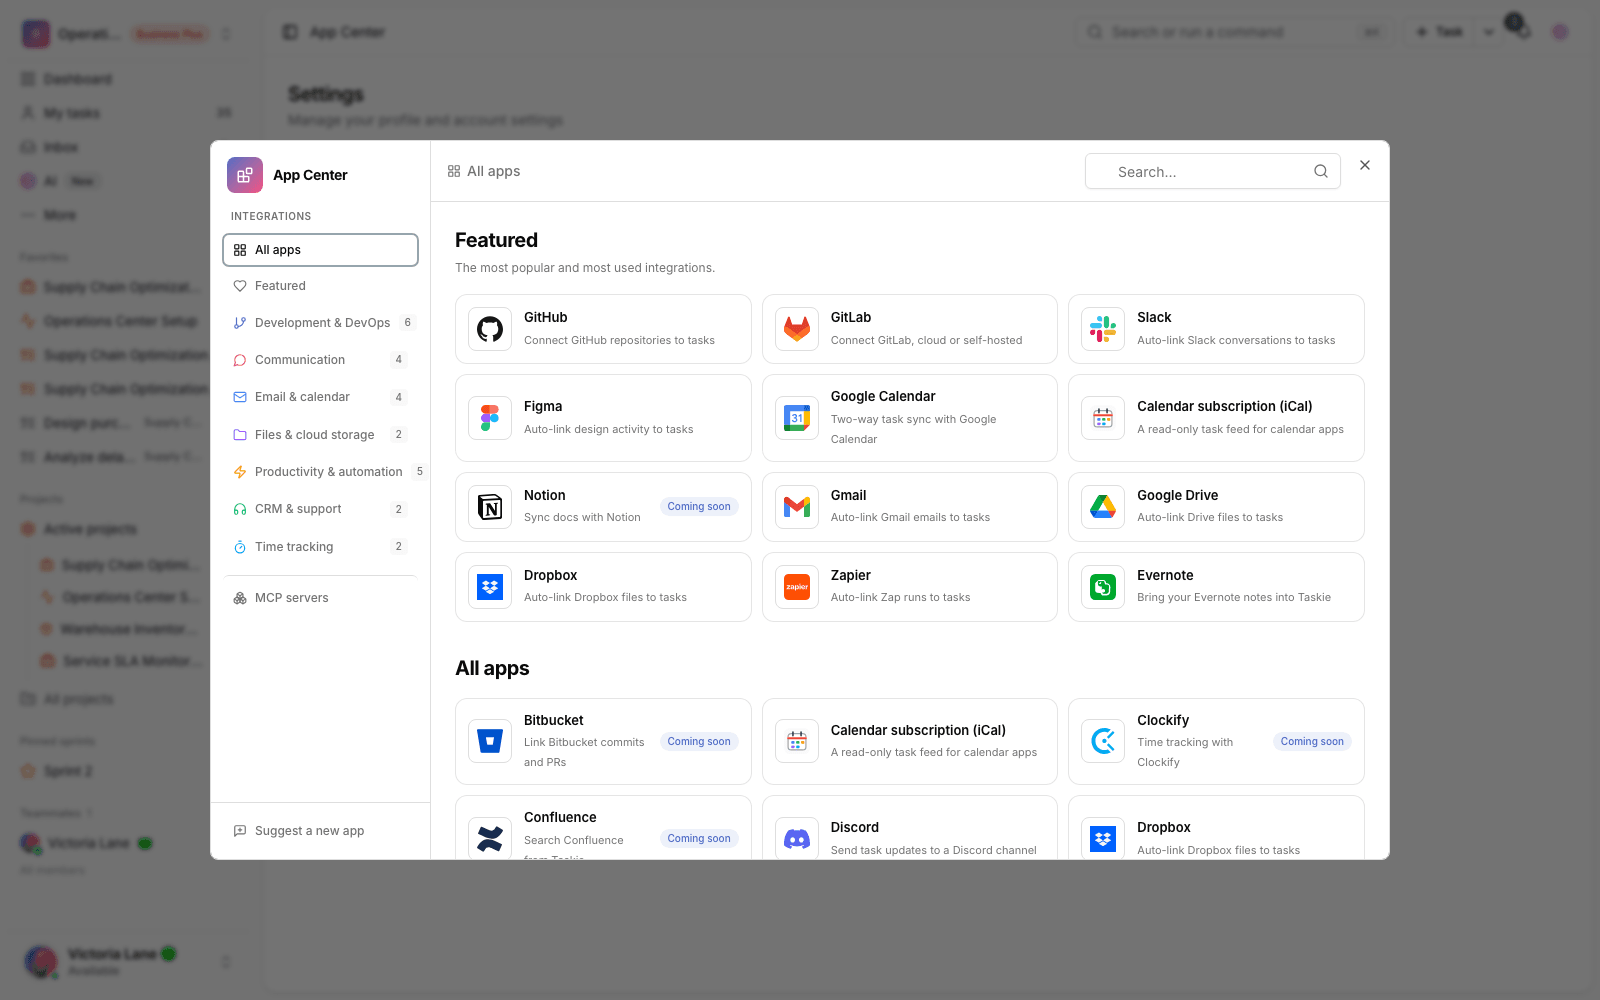Select All apps in the integrations sidebar

tap(320, 250)
